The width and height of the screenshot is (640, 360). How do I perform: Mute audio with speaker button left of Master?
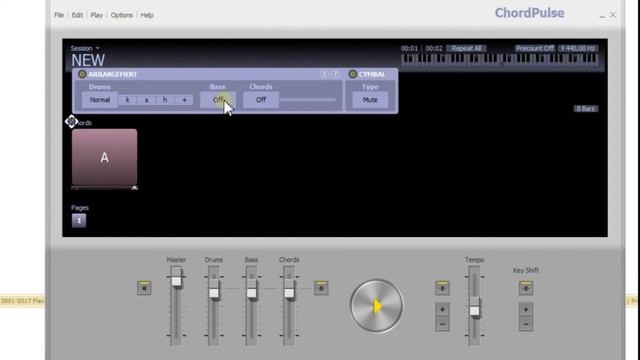(x=144, y=288)
